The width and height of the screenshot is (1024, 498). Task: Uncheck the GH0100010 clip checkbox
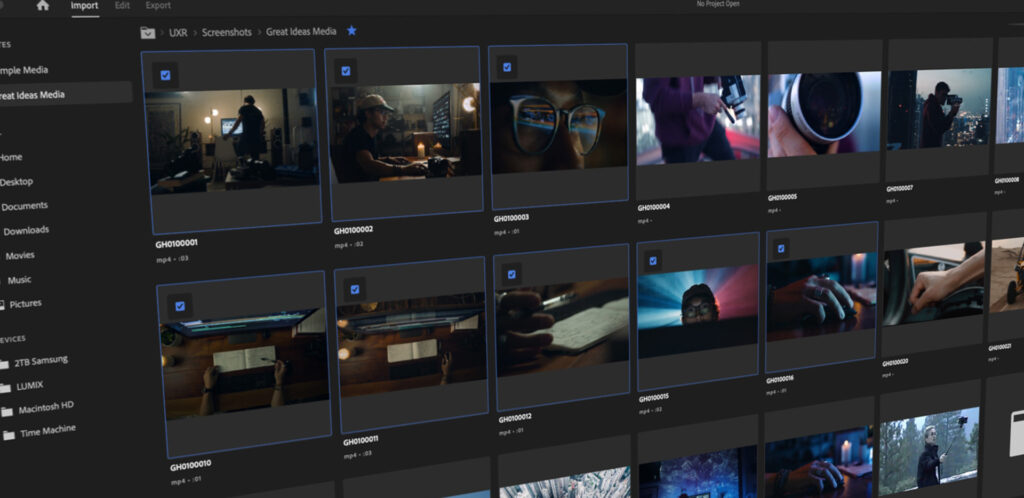tap(180, 306)
